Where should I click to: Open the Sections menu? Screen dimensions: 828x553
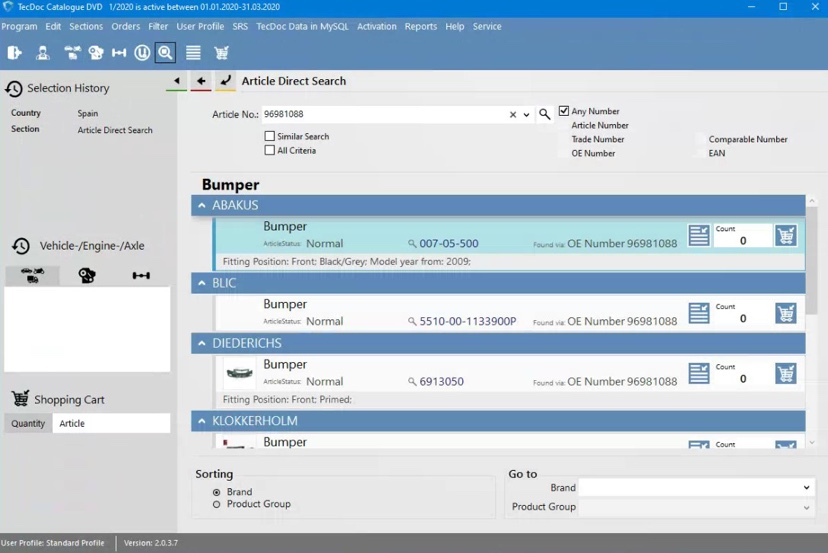pyautogui.click(x=86, y=26)
